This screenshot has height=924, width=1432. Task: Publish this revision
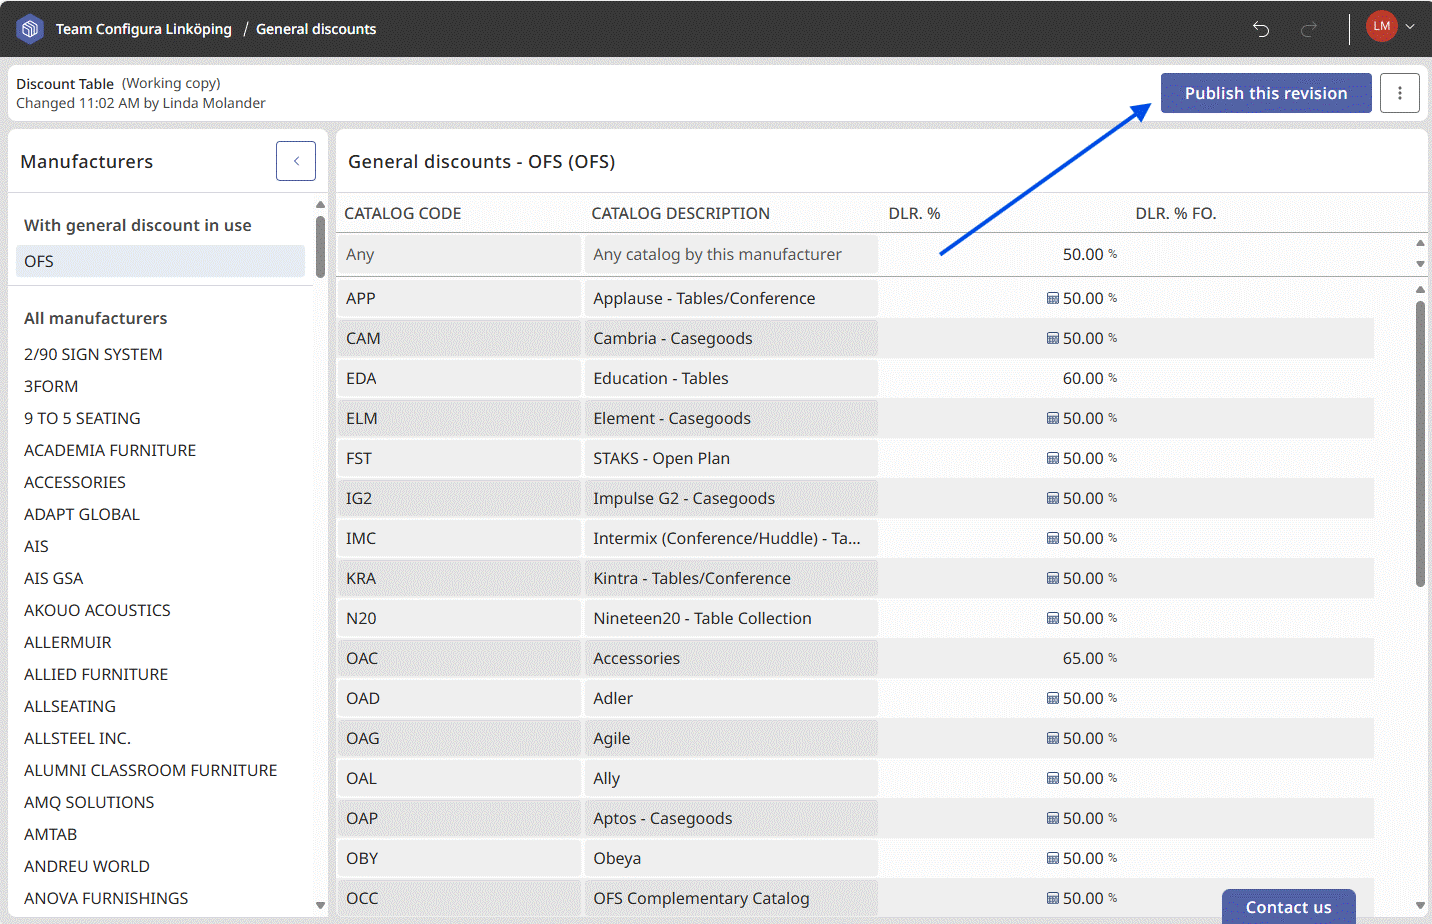pos(1266,93)
